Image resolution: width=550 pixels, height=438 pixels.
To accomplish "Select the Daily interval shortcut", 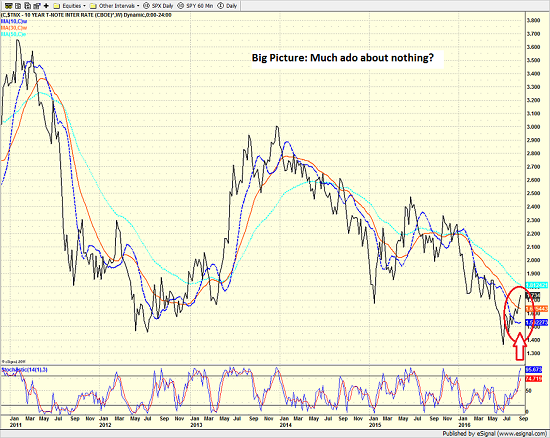I will click(227, 6).
